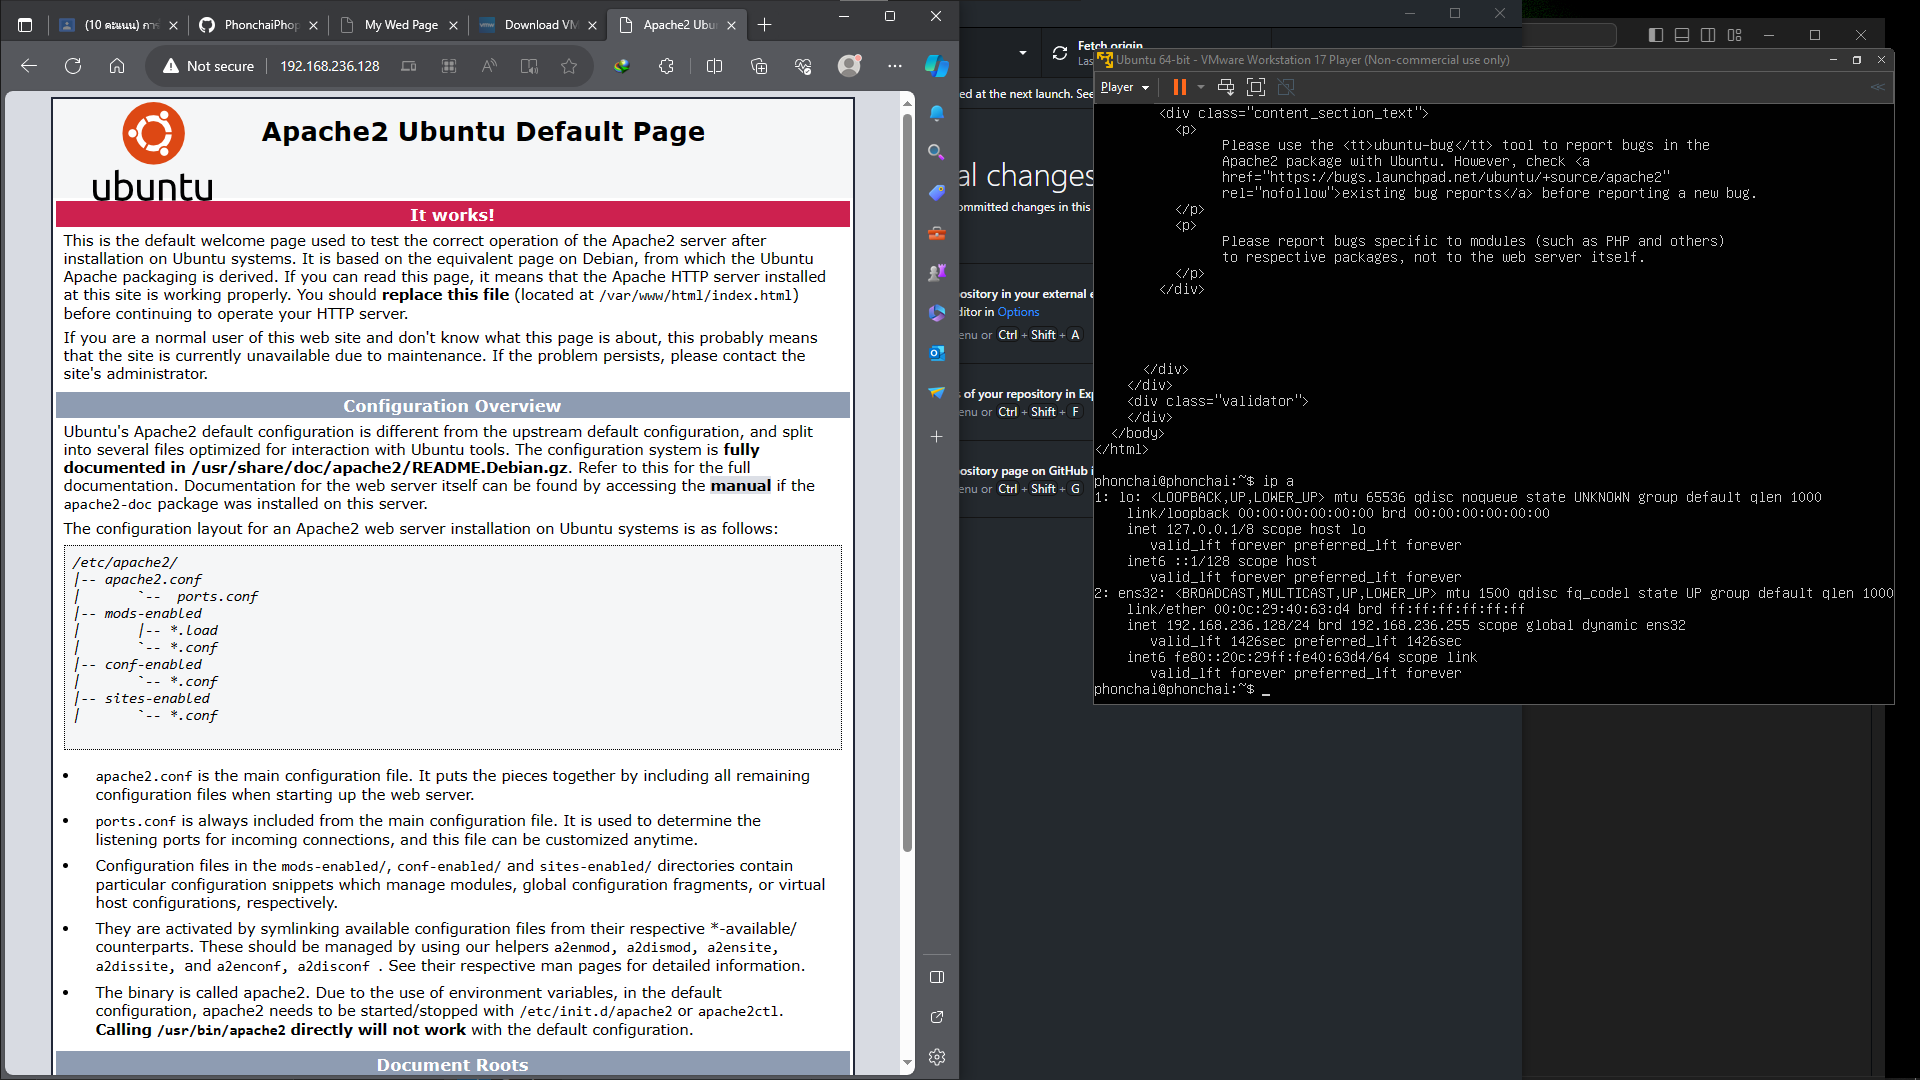Refresh the Apache2 page
The image size is (1920, 1080).
point(73,66)
